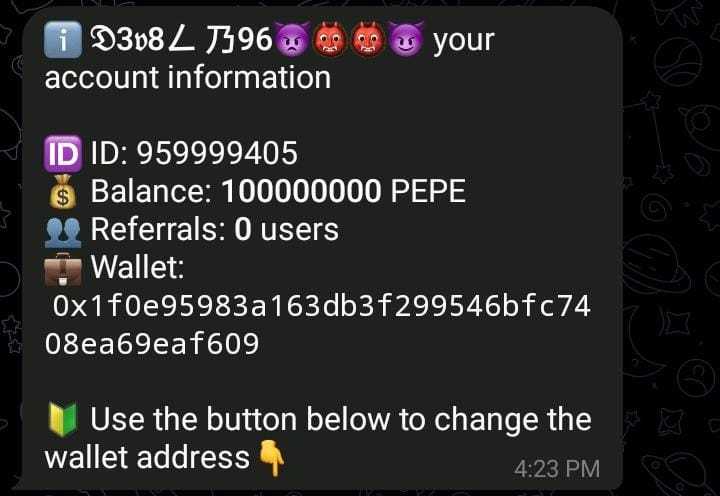Click the angry purple devil emoji

(293, 39)
